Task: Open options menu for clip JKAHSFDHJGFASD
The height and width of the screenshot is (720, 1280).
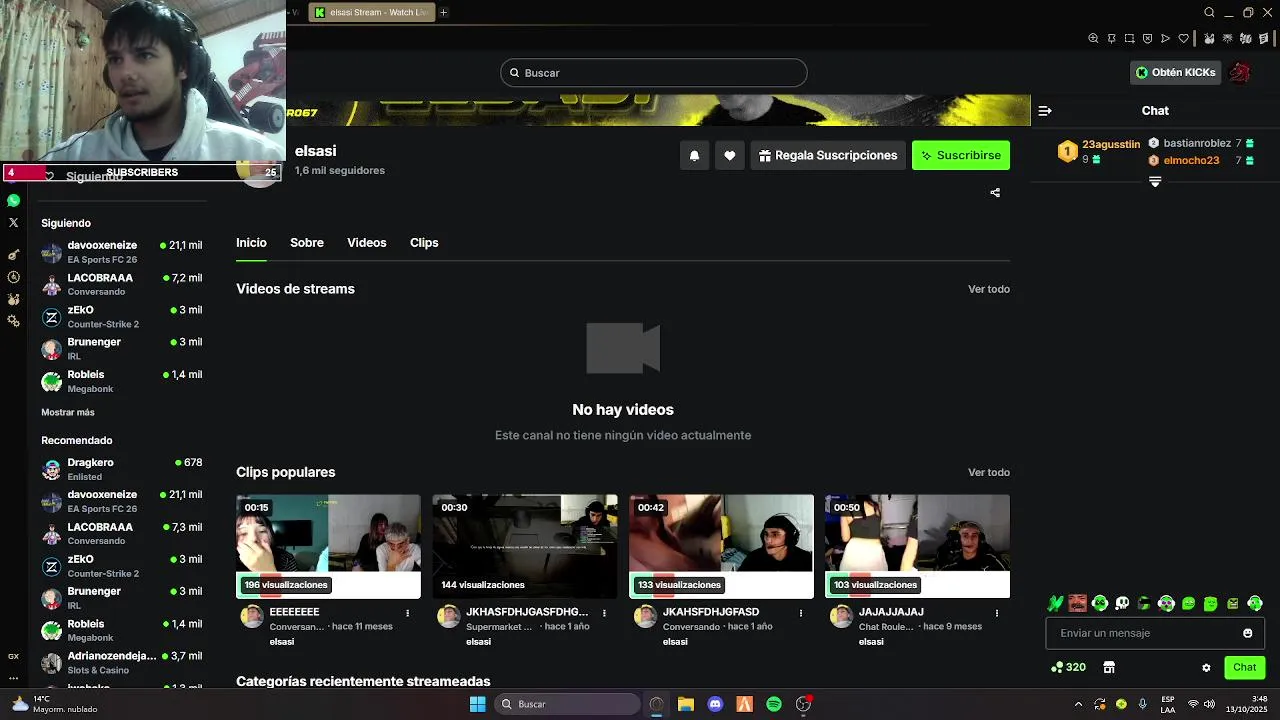Action: coord(800,613)
